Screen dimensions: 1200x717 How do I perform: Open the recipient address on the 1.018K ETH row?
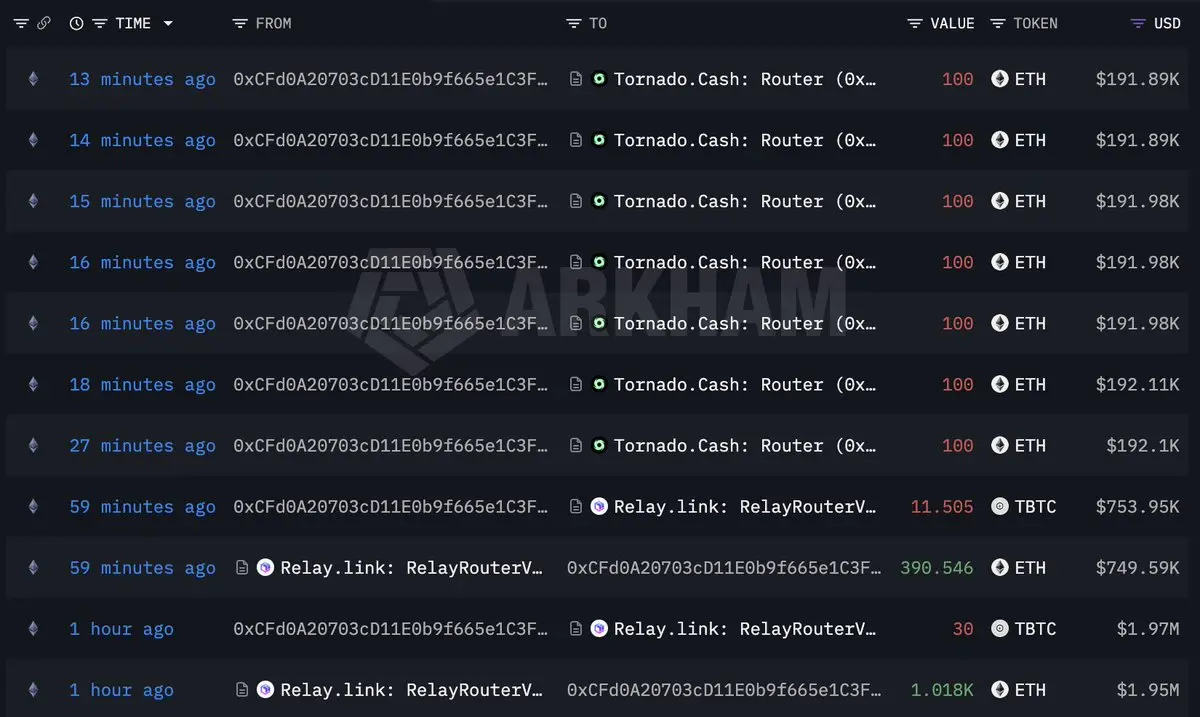(725, 690)
